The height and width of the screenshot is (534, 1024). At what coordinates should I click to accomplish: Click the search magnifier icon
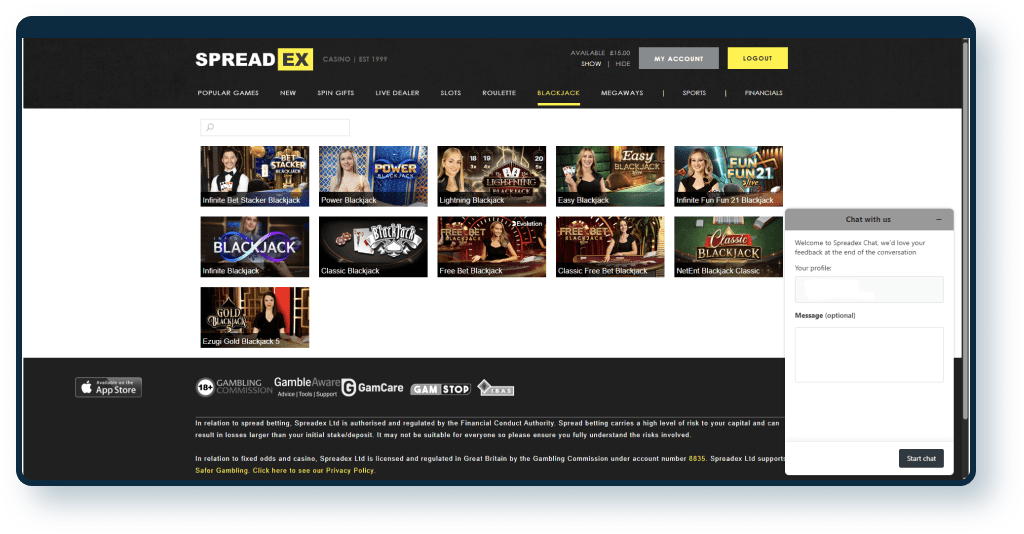210,127
